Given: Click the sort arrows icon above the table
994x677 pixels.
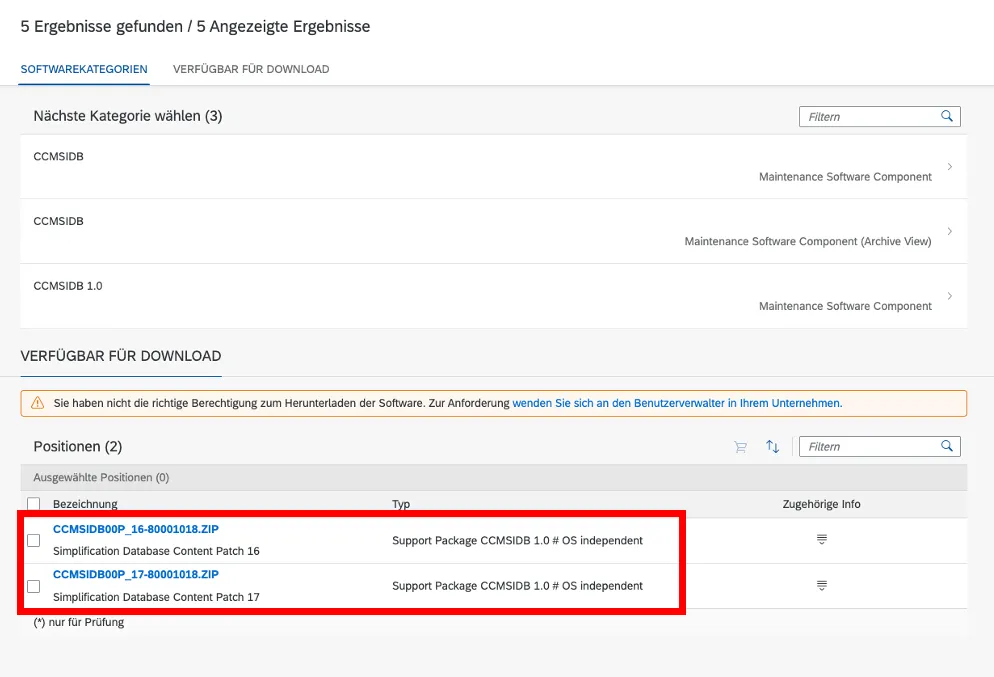Looking at the screenshot, I should [x=772, y=447].
